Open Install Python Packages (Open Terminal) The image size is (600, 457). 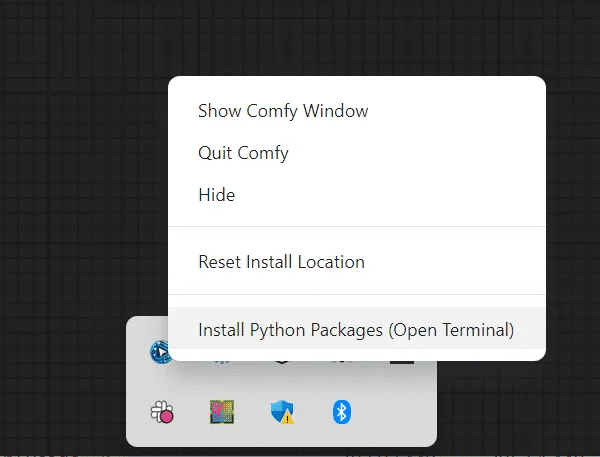[356, 329]
